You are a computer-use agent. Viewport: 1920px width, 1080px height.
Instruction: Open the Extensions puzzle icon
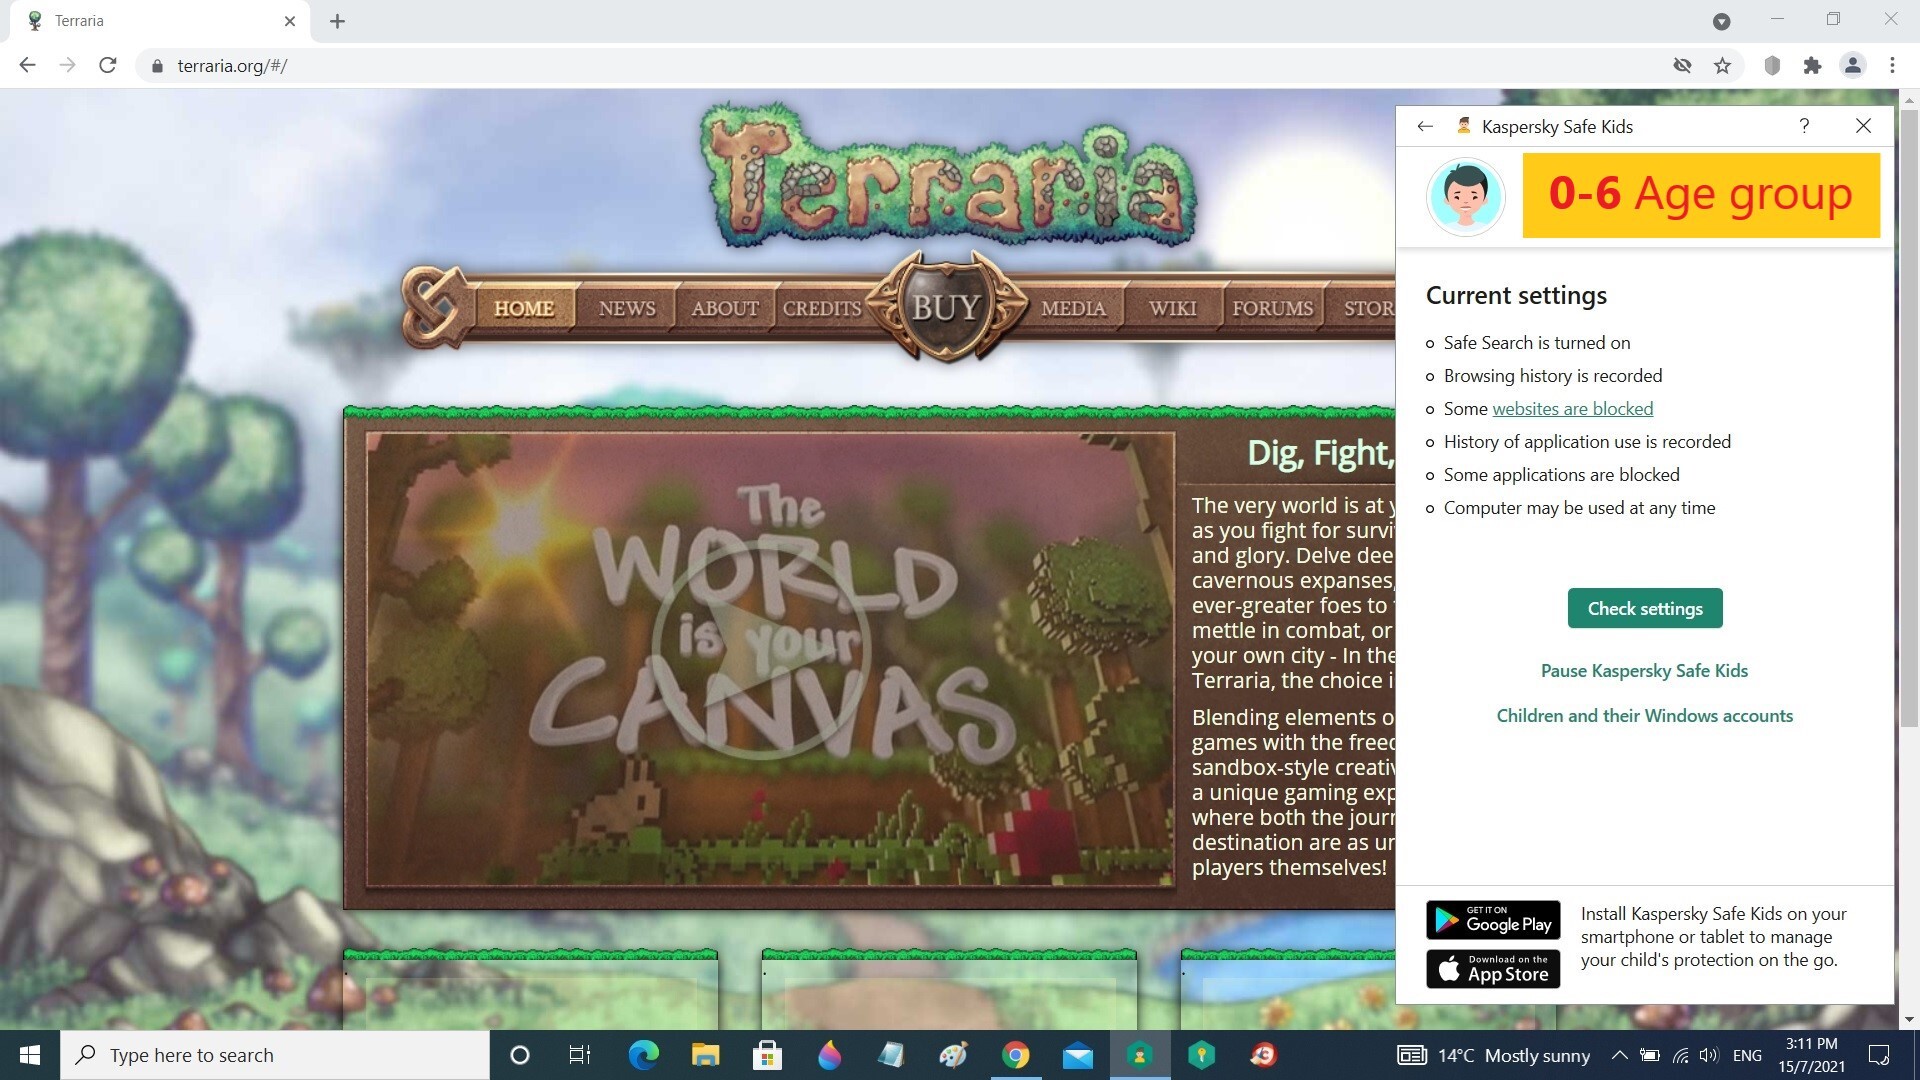[x=1812, y=66]
